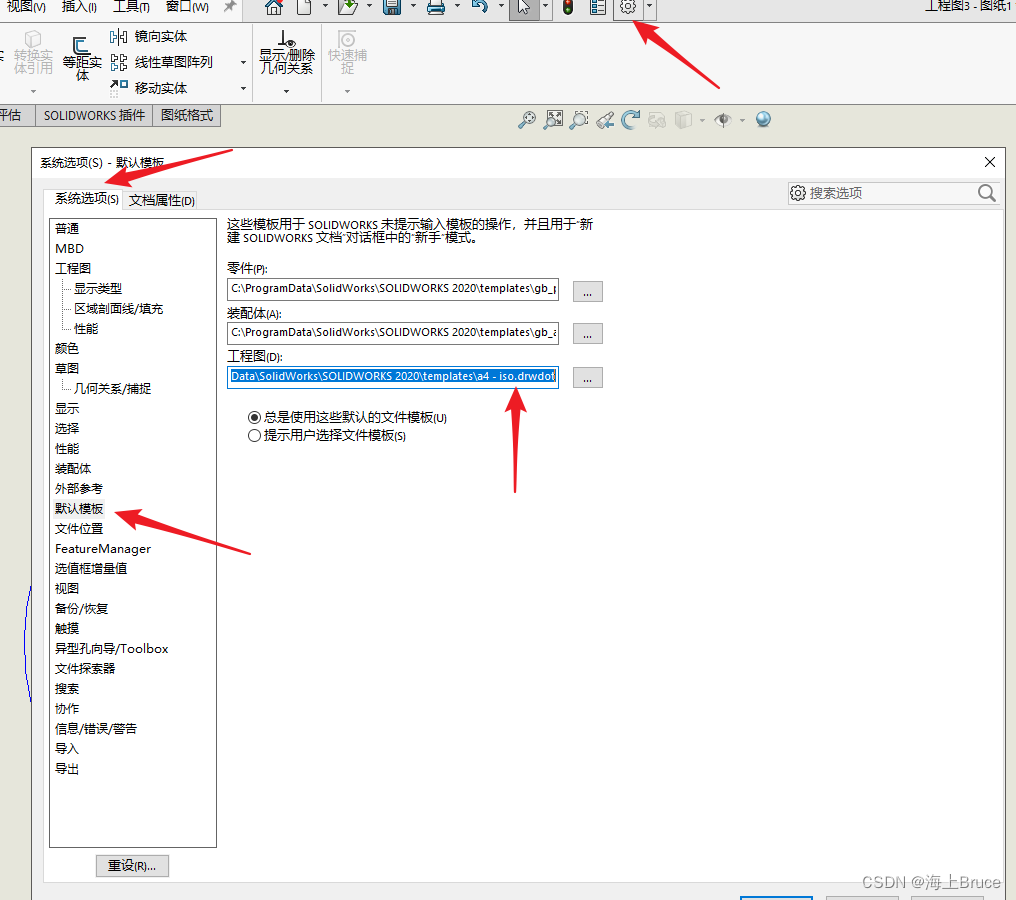Viewport: 1016px width, 900px height.
Task: Click the Search Options input field (搜索选项)
Action: 892,193
